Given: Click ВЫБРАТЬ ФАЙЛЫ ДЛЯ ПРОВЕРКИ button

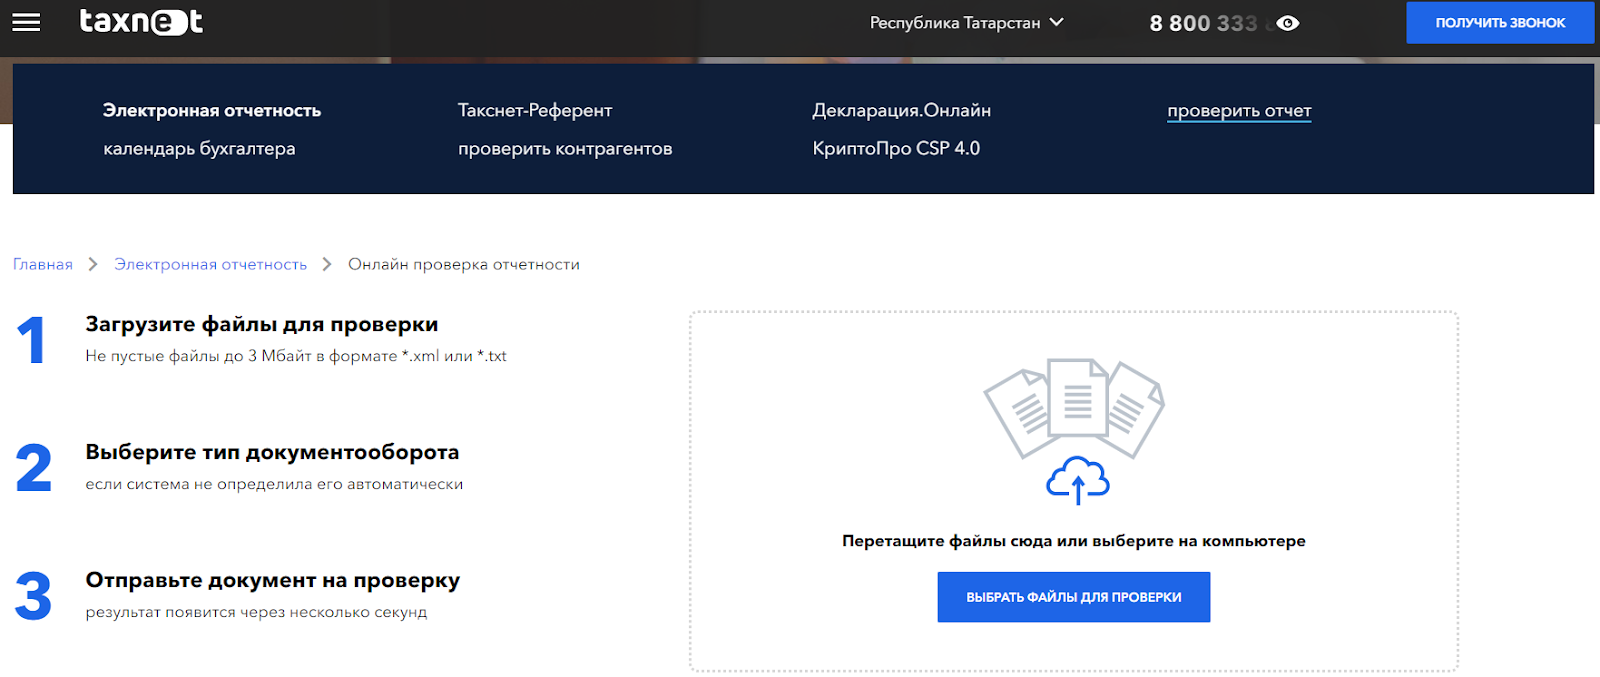Looking at the screenshot, I should [1074, 597].
